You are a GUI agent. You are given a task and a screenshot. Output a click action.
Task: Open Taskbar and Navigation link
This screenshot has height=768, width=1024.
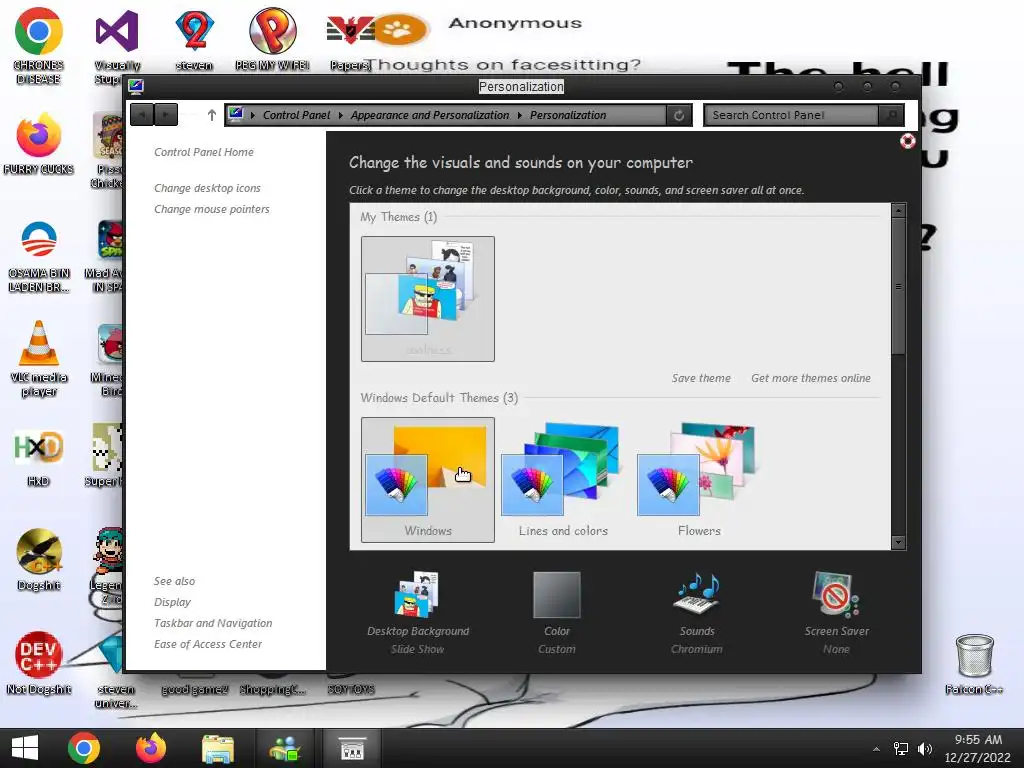pyautogui.click(x=213, y=623)
